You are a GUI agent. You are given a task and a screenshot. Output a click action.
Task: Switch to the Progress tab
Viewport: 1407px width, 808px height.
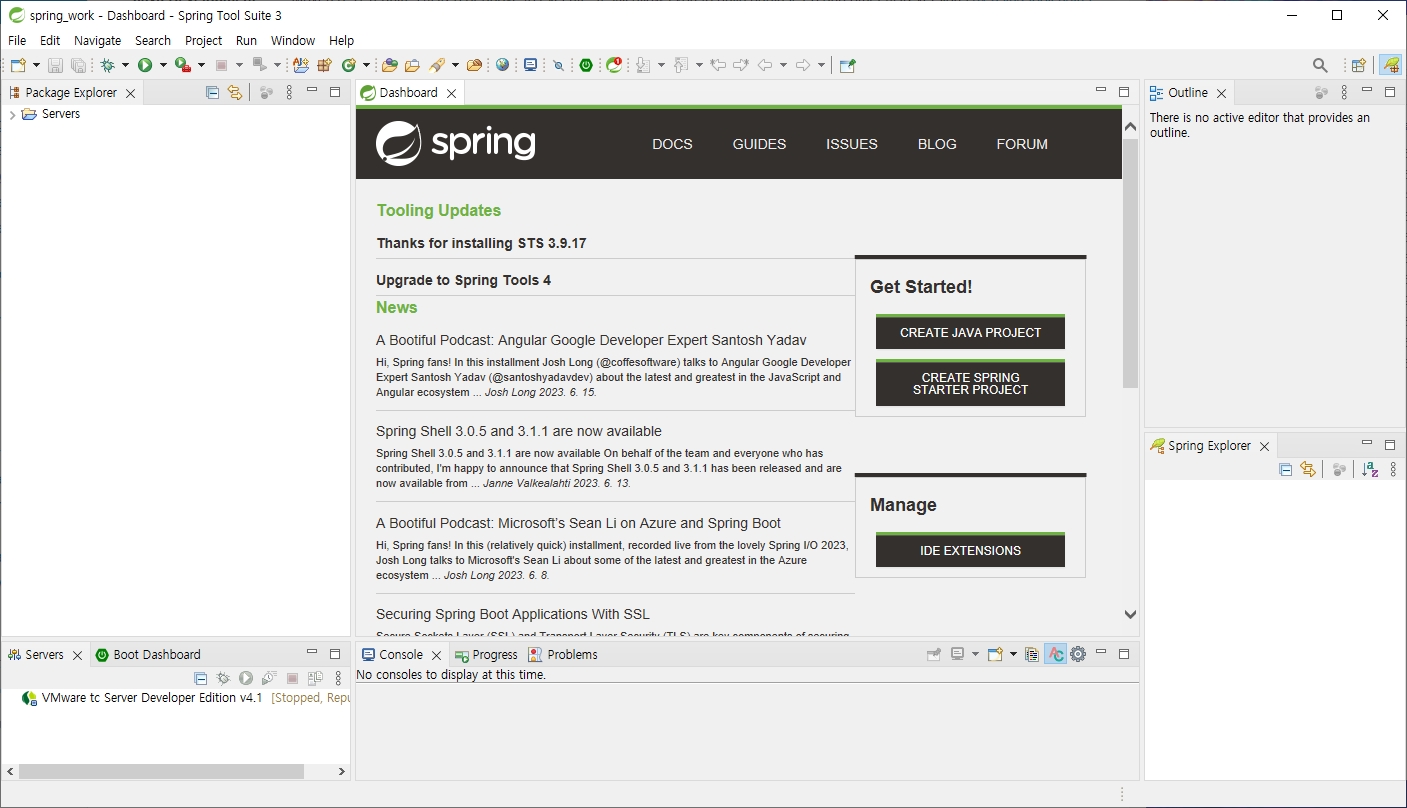486,654
